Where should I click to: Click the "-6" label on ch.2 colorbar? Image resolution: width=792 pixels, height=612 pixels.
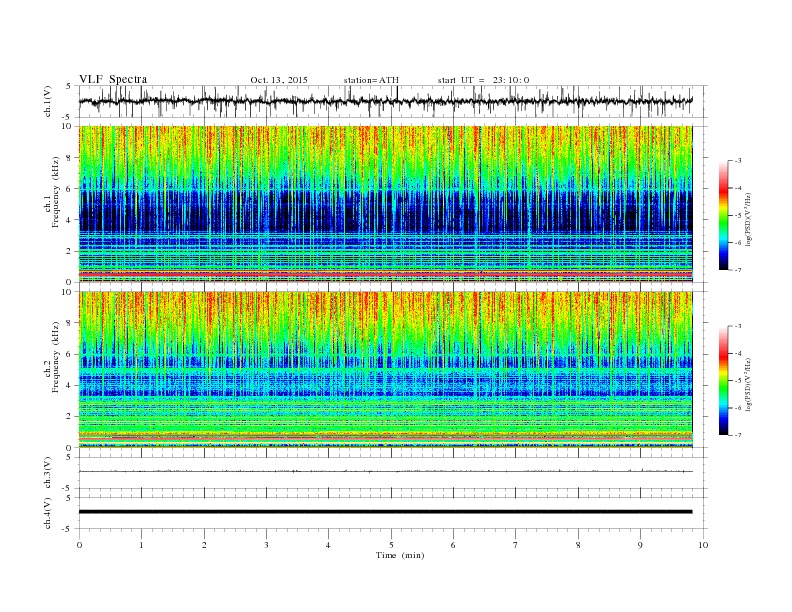point(738,408)
